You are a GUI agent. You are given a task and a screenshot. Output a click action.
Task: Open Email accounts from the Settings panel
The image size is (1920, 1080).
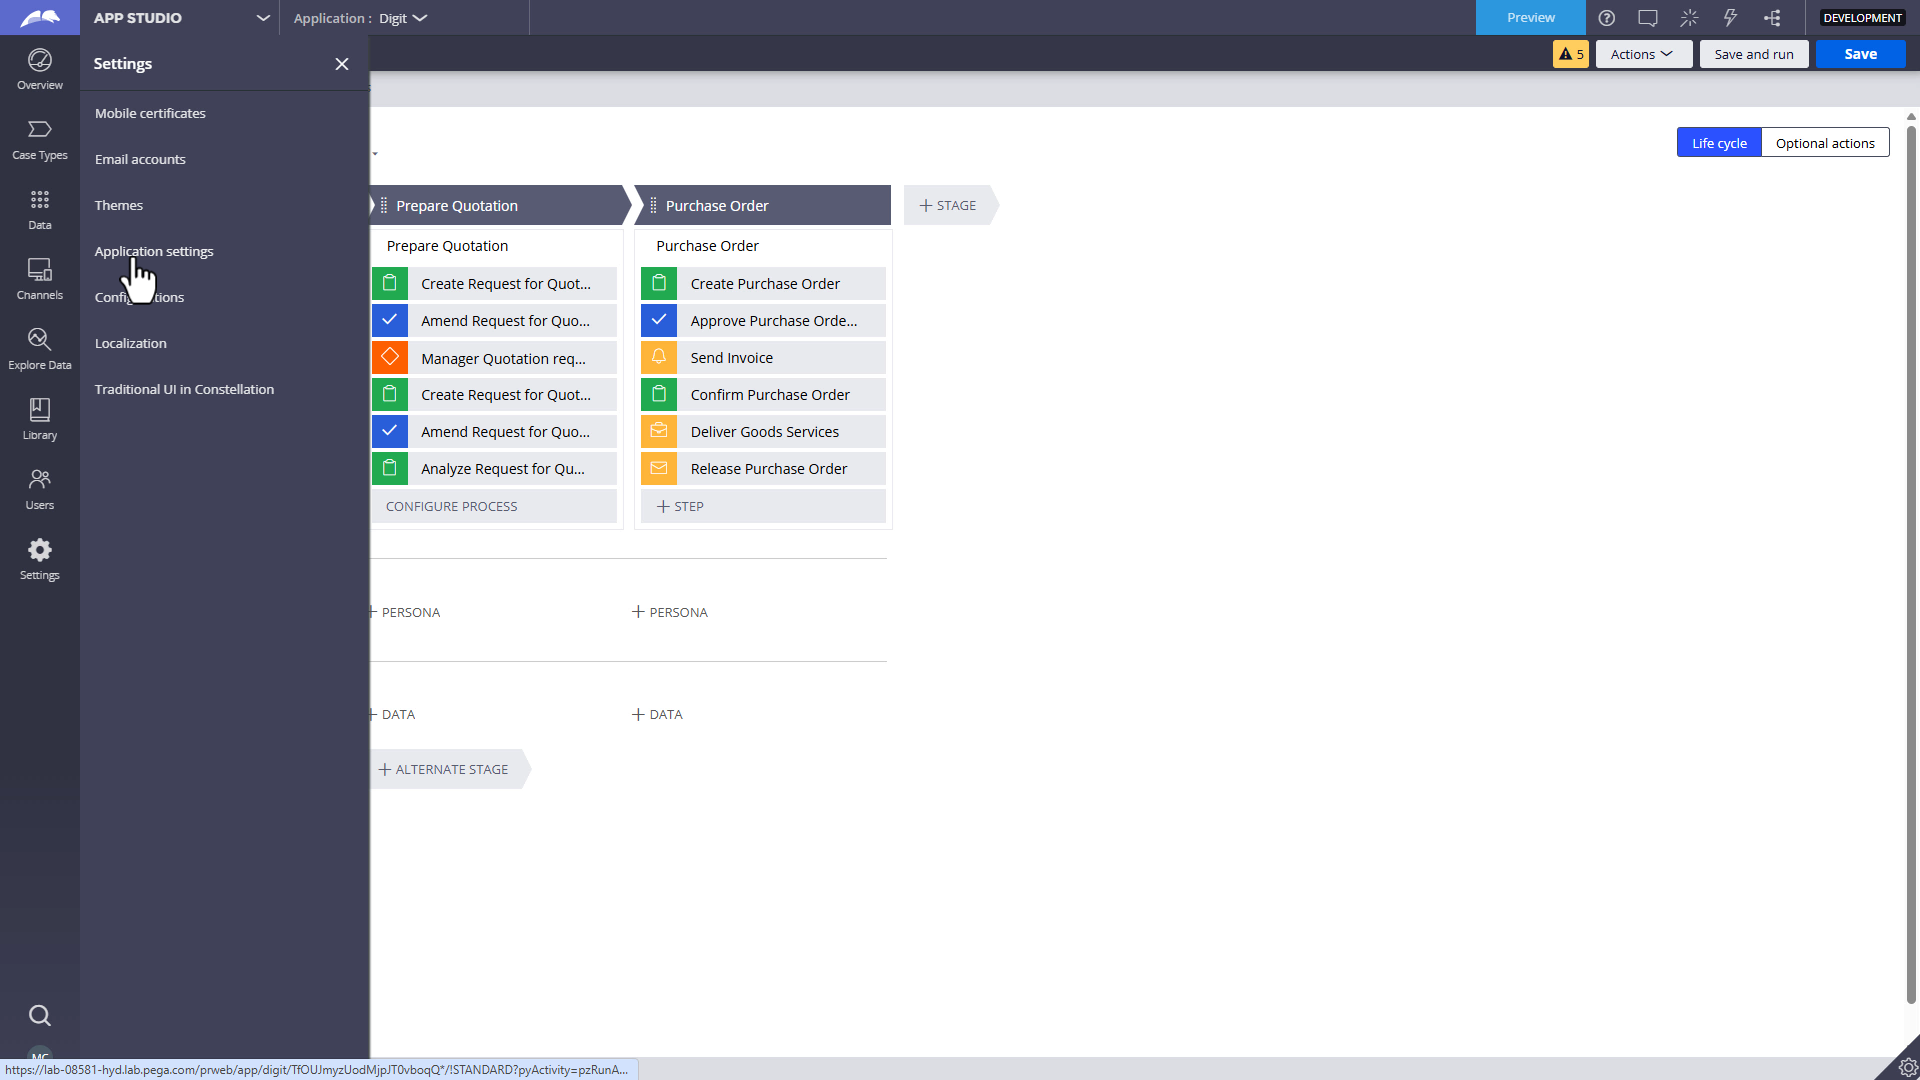click(x=140, y=159)
